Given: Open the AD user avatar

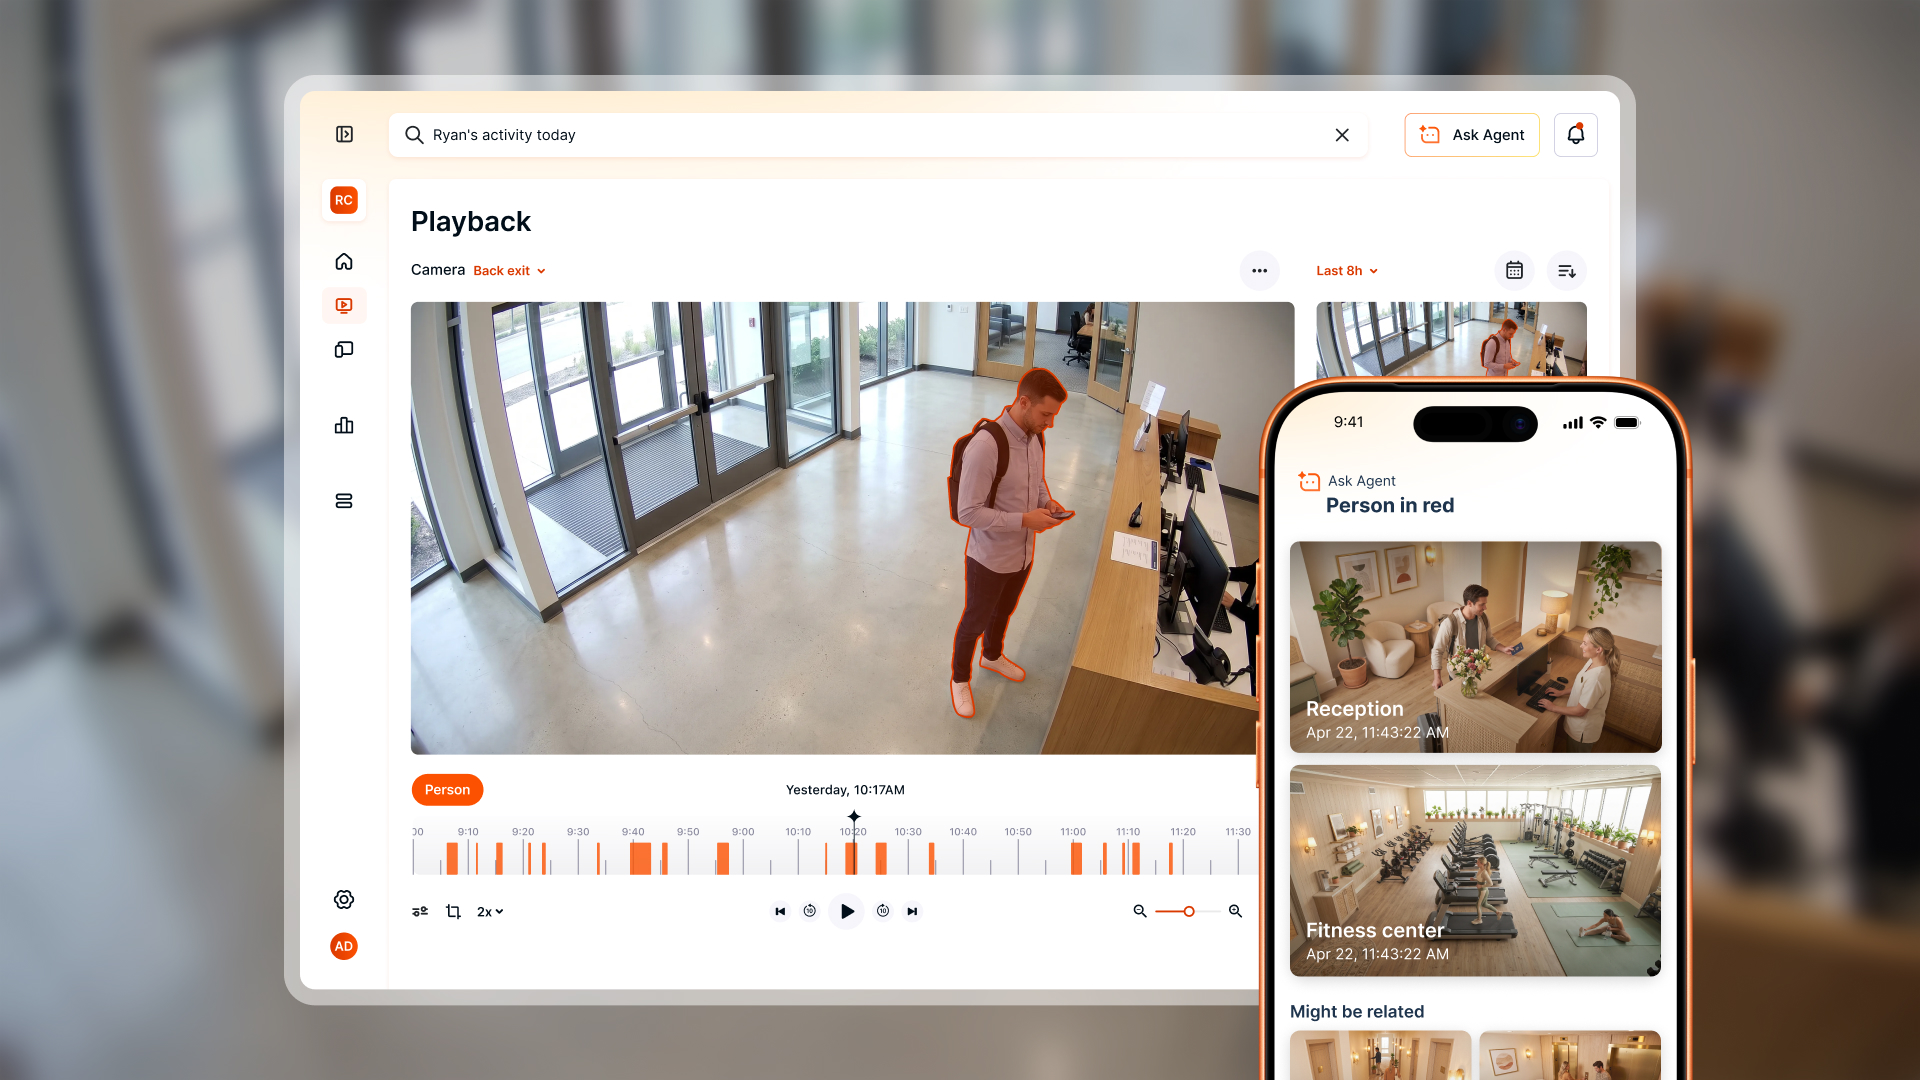Looking at the screenshot, I should (344, 946).
